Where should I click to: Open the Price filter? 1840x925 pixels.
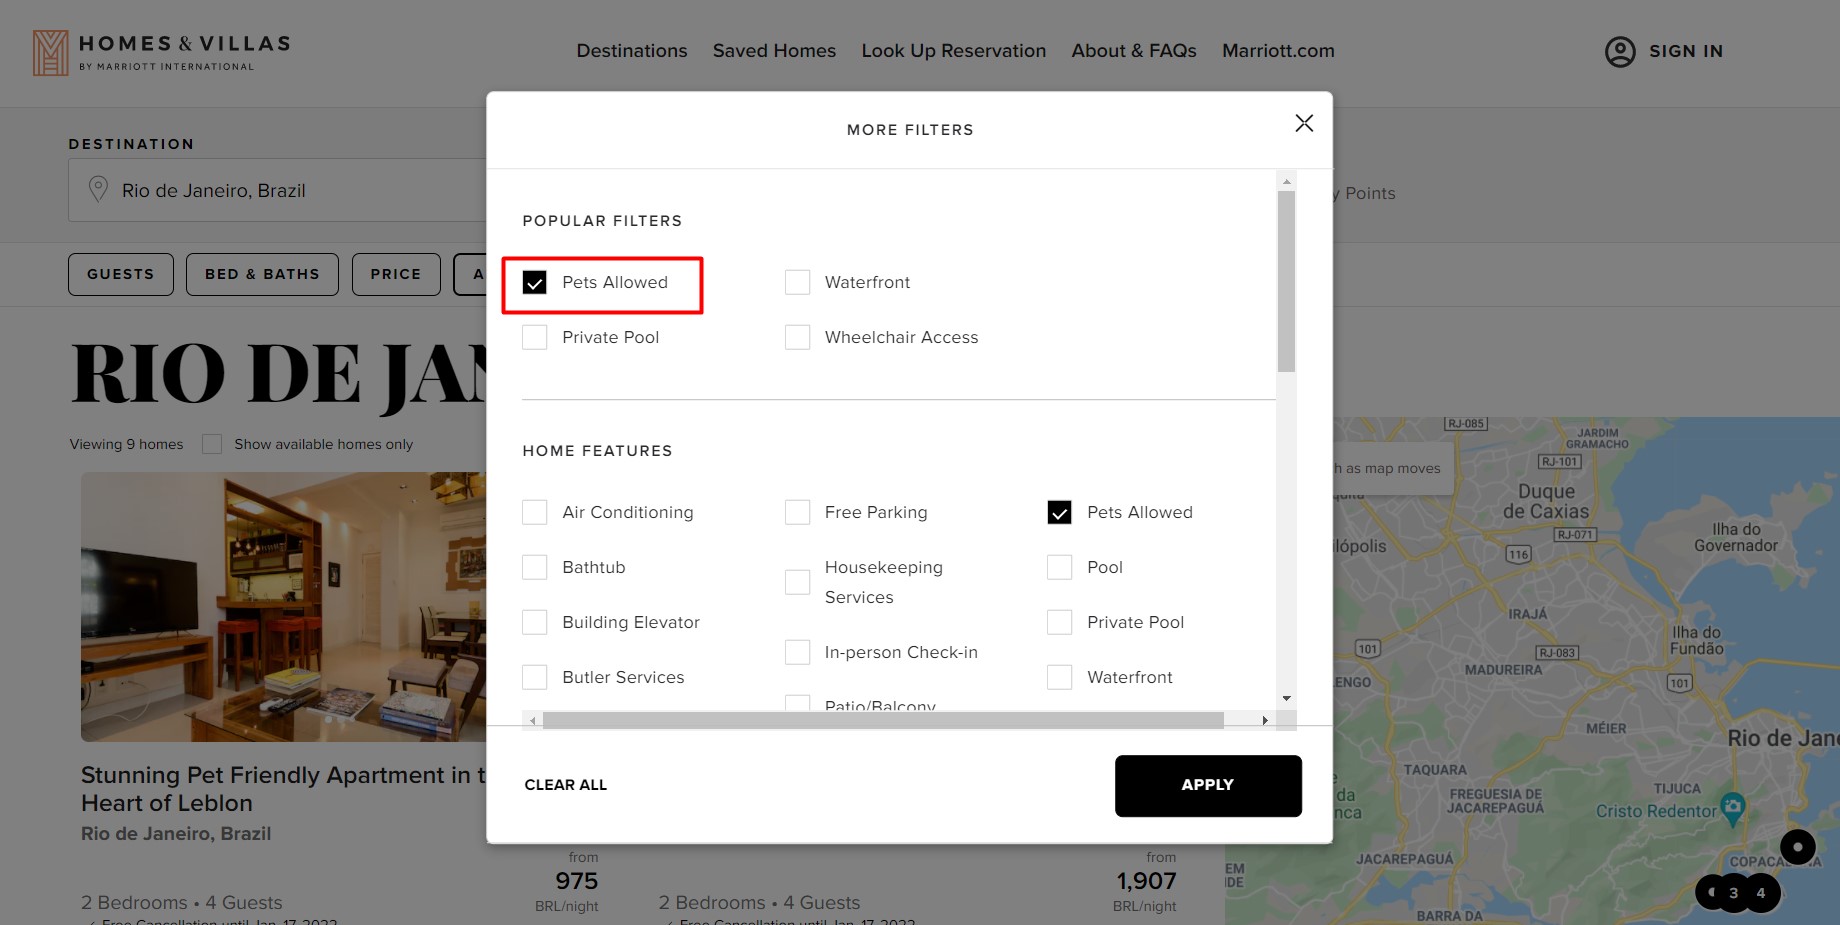coord(396,274)
